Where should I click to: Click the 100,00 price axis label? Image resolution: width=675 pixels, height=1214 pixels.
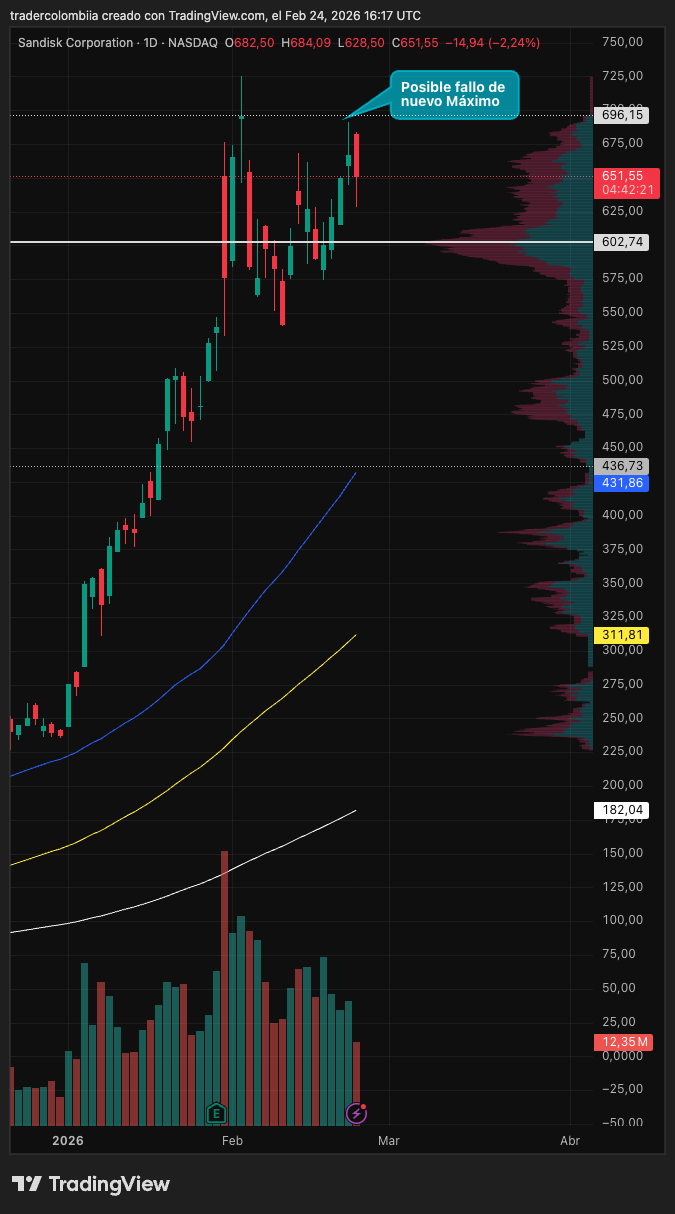click(621, 920)
